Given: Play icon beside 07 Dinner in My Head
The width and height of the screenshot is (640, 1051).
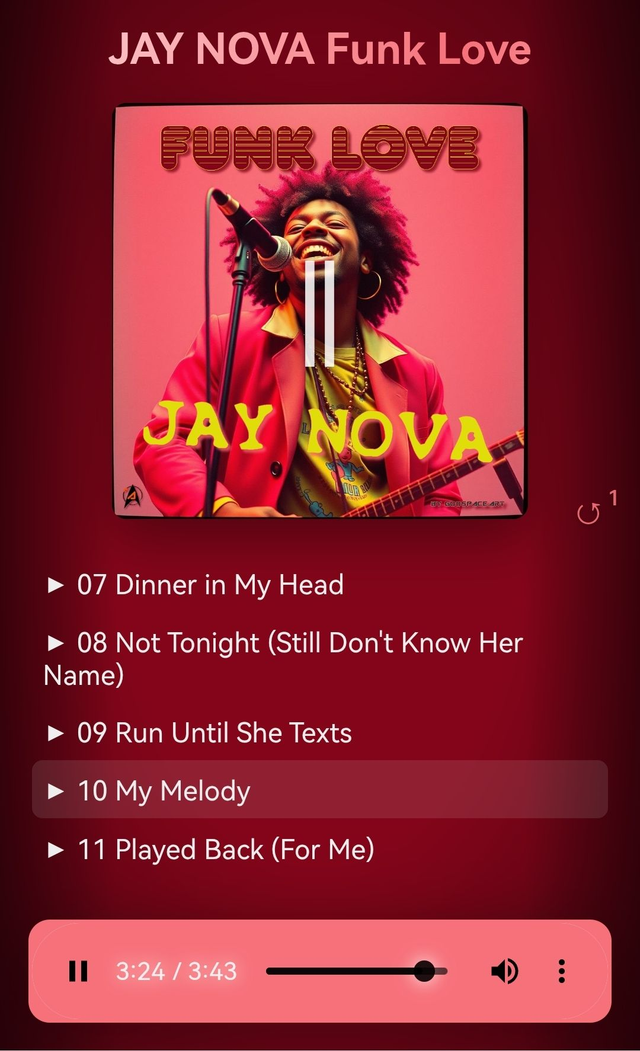Looking at the screenshot, I should pyautogui.click(x=56, y=585).
